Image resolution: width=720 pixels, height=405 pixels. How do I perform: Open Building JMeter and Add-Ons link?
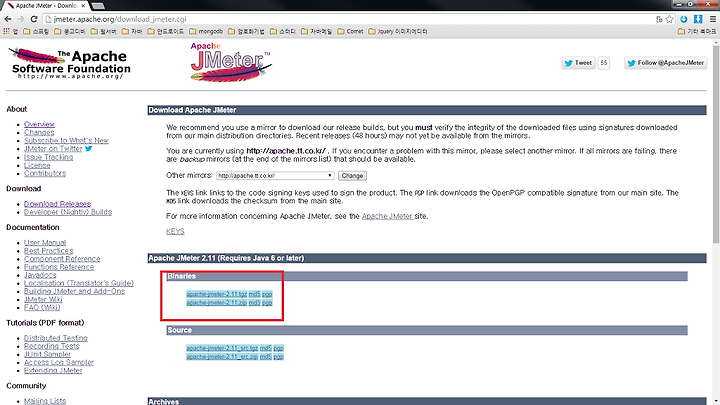74,291
